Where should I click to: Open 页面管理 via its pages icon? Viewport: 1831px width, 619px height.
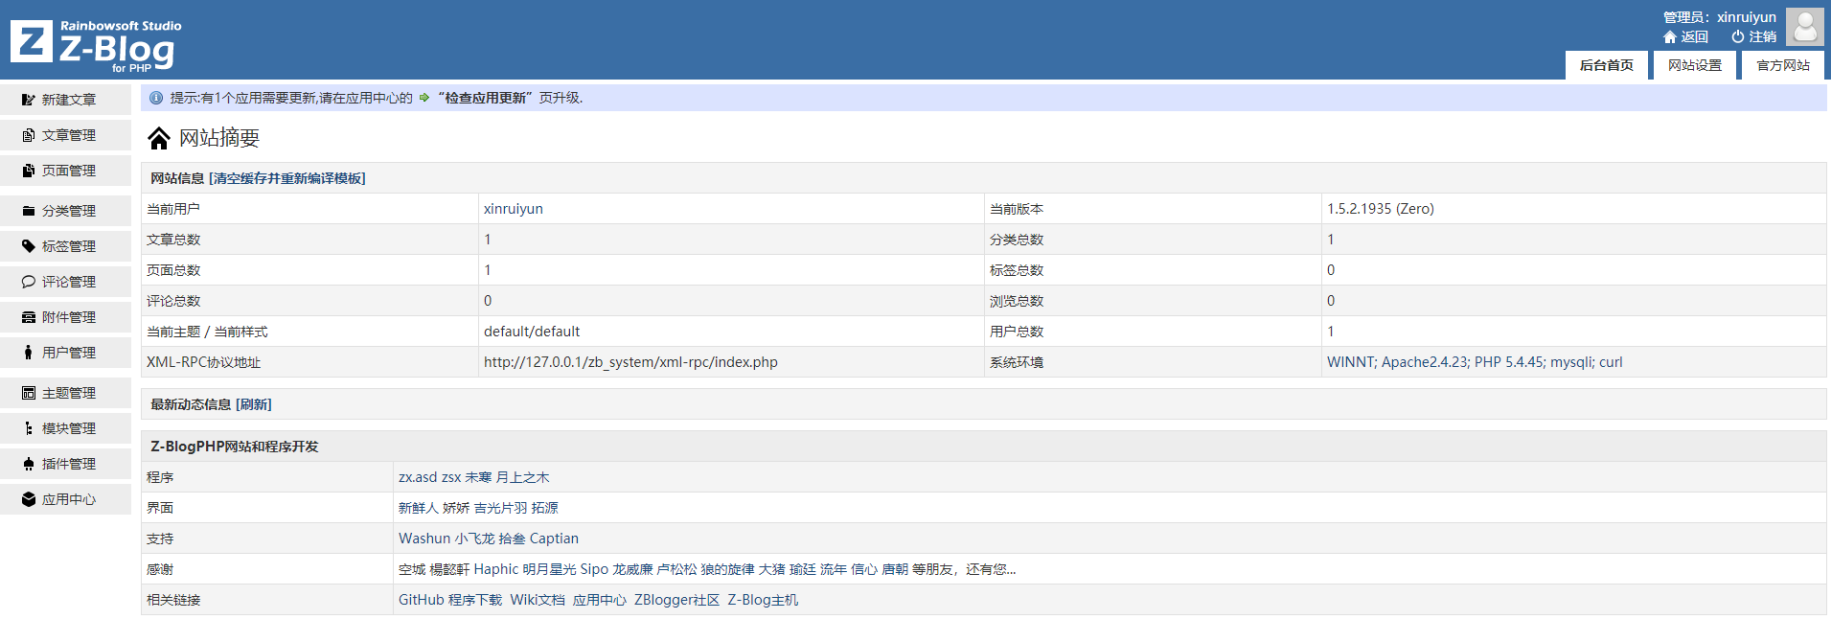tap(29, 171)
